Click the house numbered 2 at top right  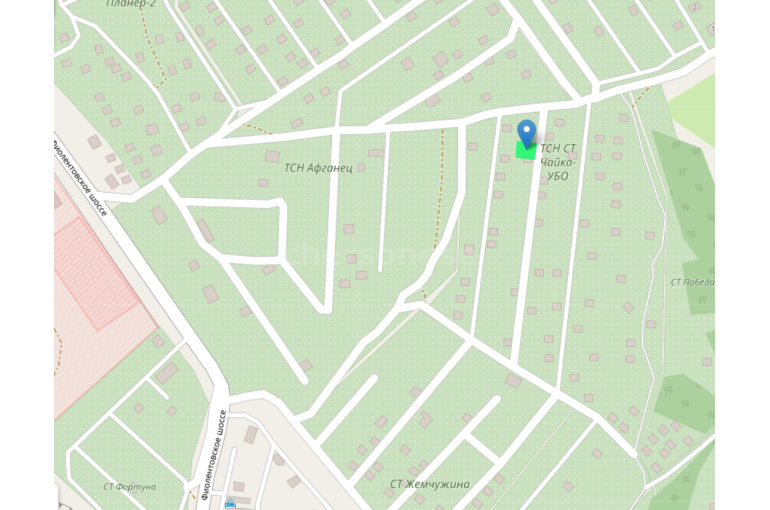pyautogui.click(x=694, y=7)
